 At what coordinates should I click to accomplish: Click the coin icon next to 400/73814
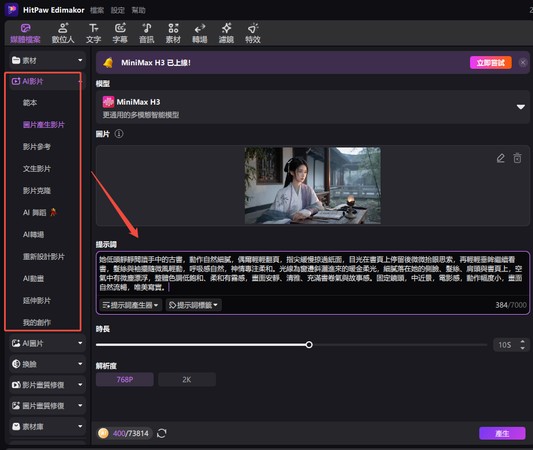(x=103, y=433)
